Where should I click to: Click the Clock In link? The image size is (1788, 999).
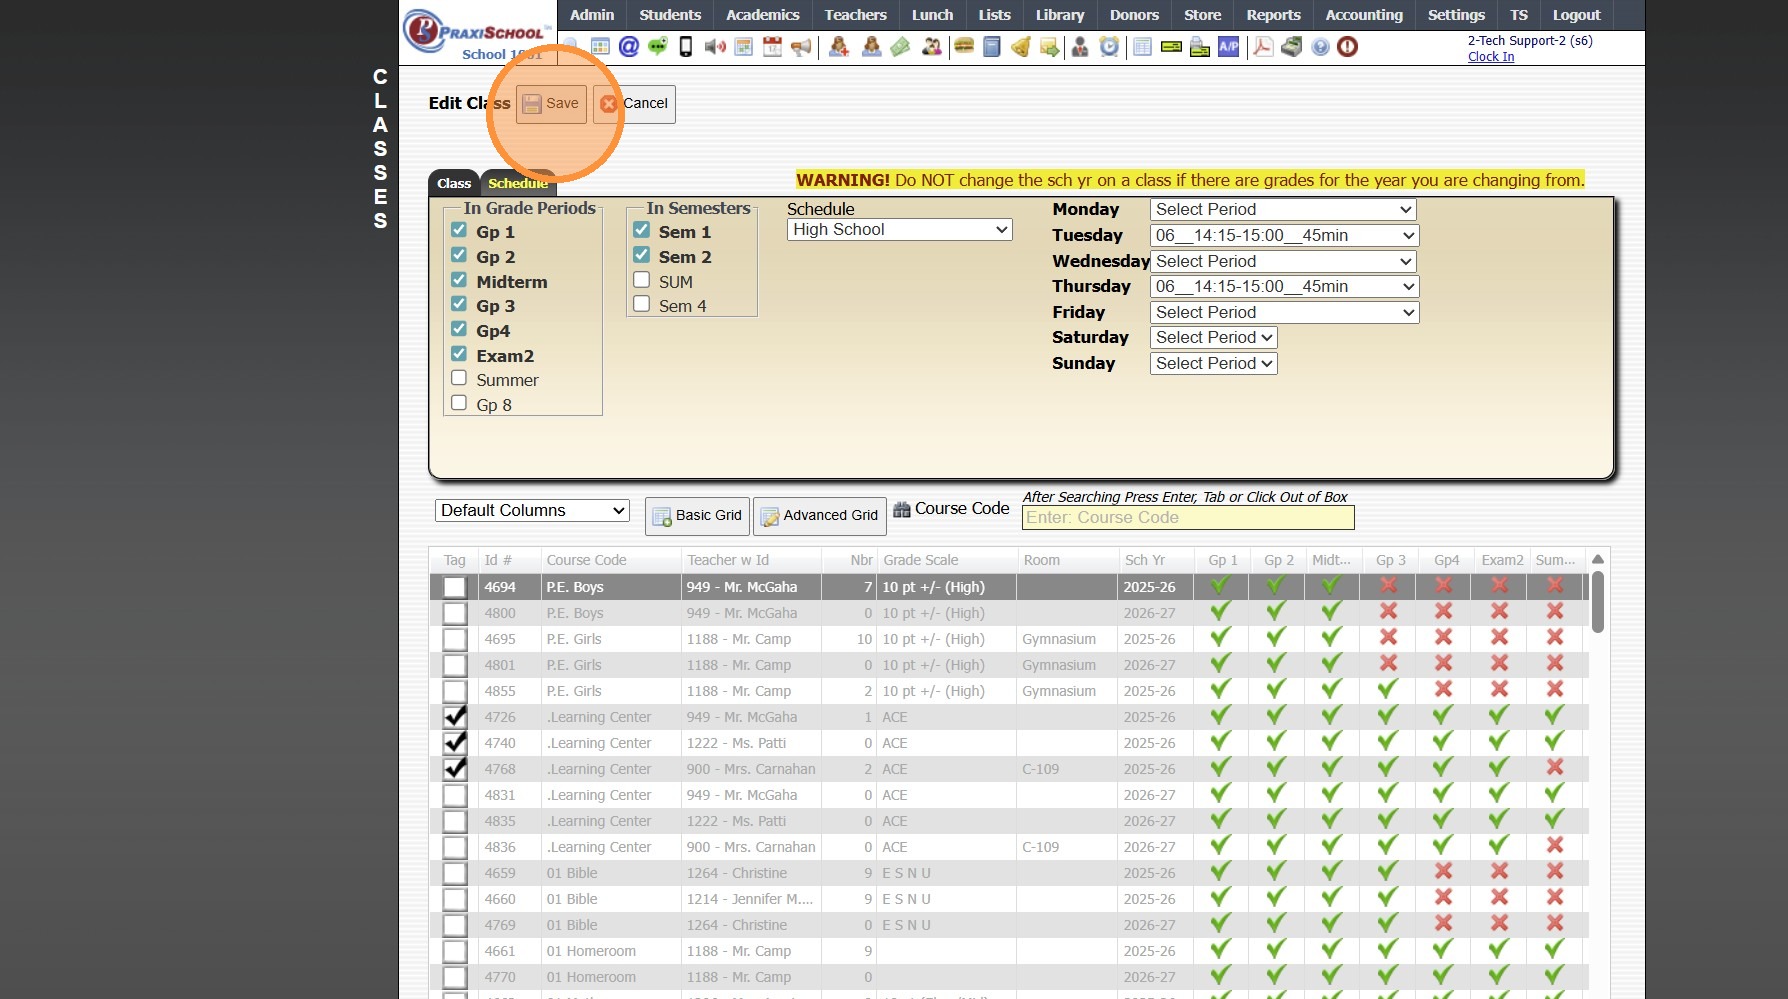point(1491,57)
